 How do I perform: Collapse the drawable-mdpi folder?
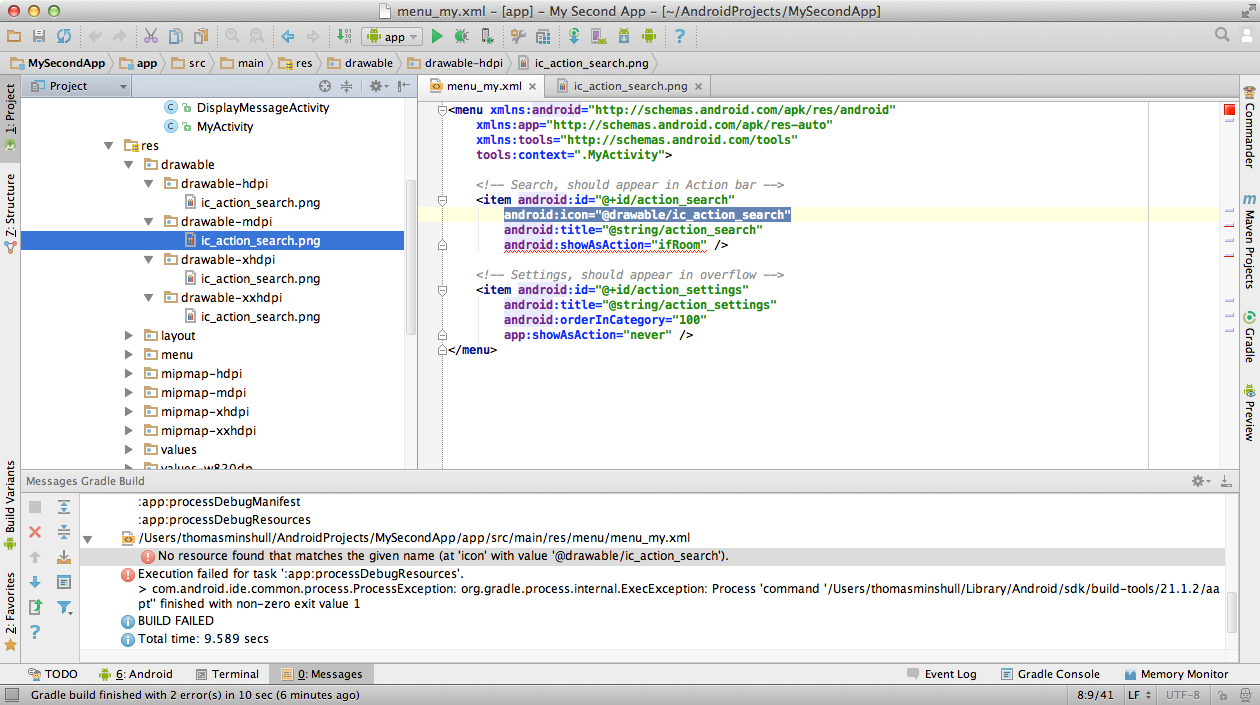(148, 221)
